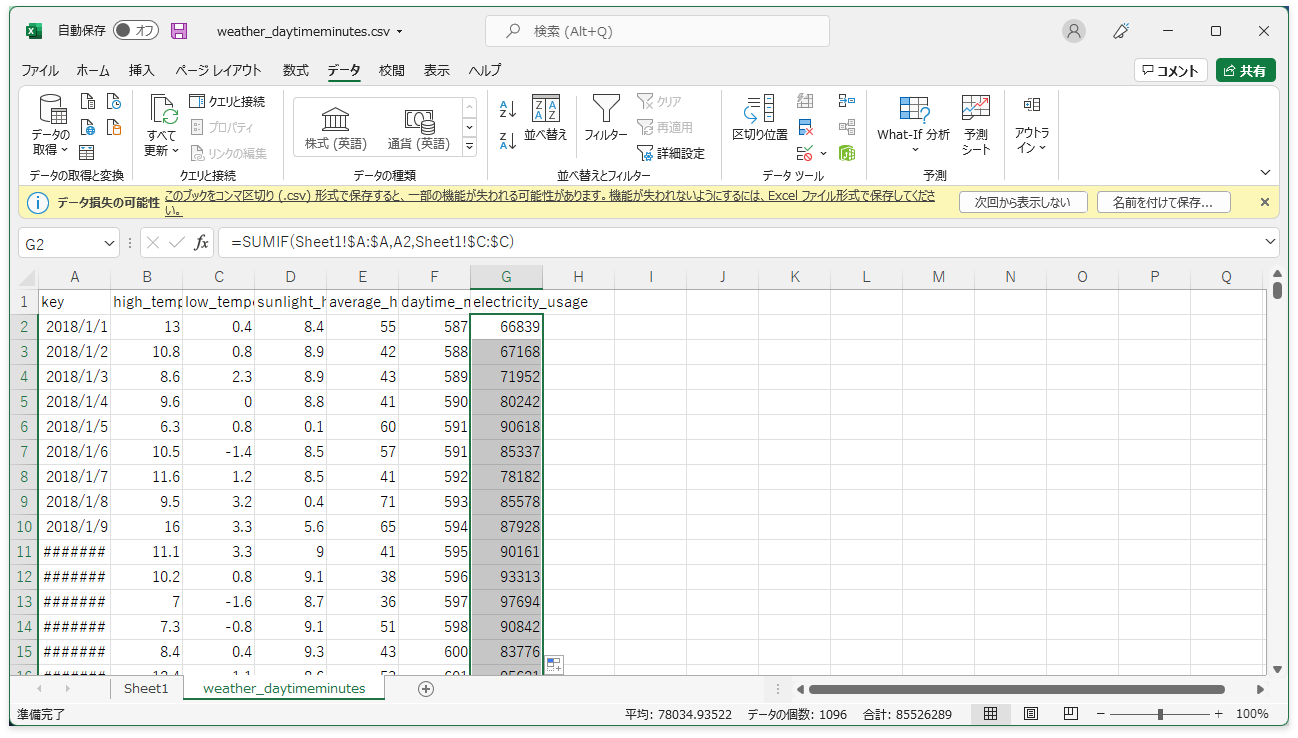This screenshot has width=1298, height=738.
Task: Click the Remove Duplicates icon
Action: point(805,128)
